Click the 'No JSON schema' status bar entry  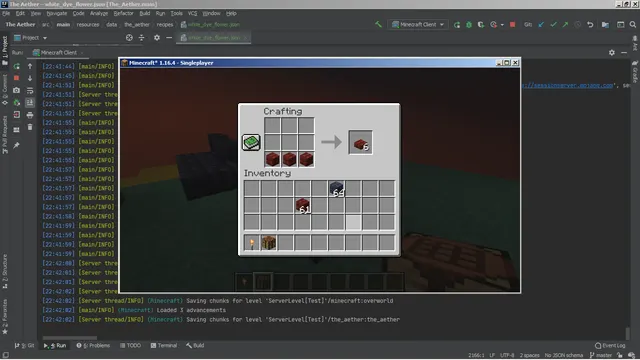(x=564, y=355)
